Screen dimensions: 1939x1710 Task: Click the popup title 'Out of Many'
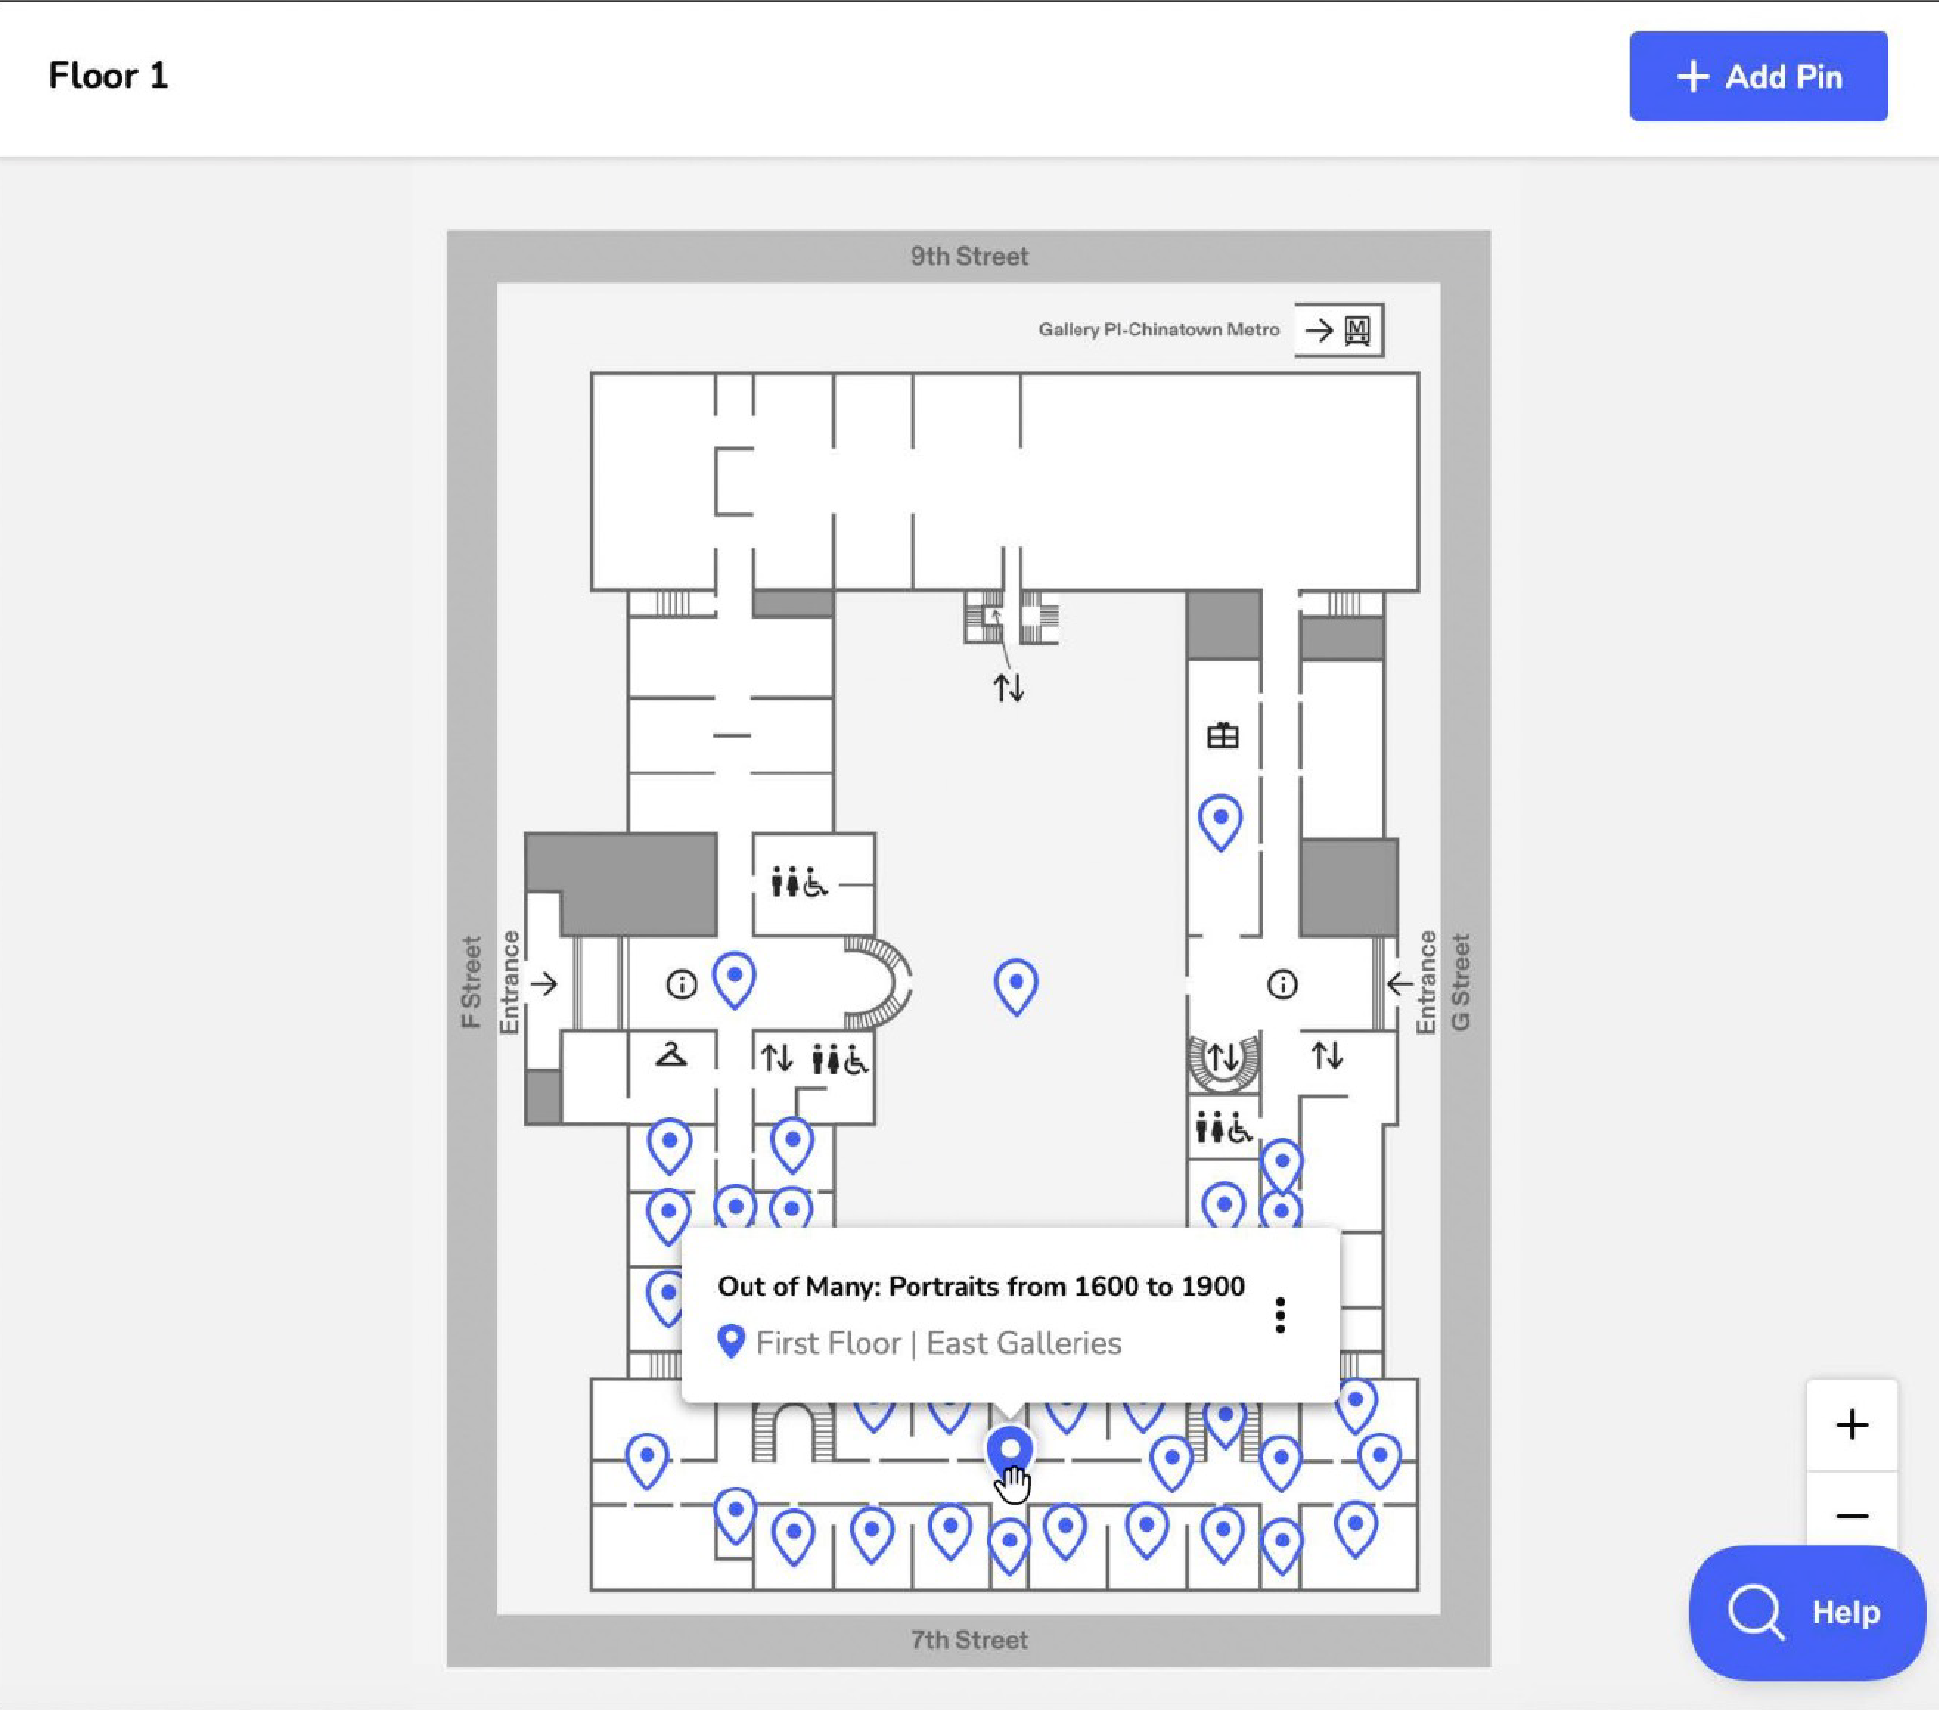(x=980, y=1286)
